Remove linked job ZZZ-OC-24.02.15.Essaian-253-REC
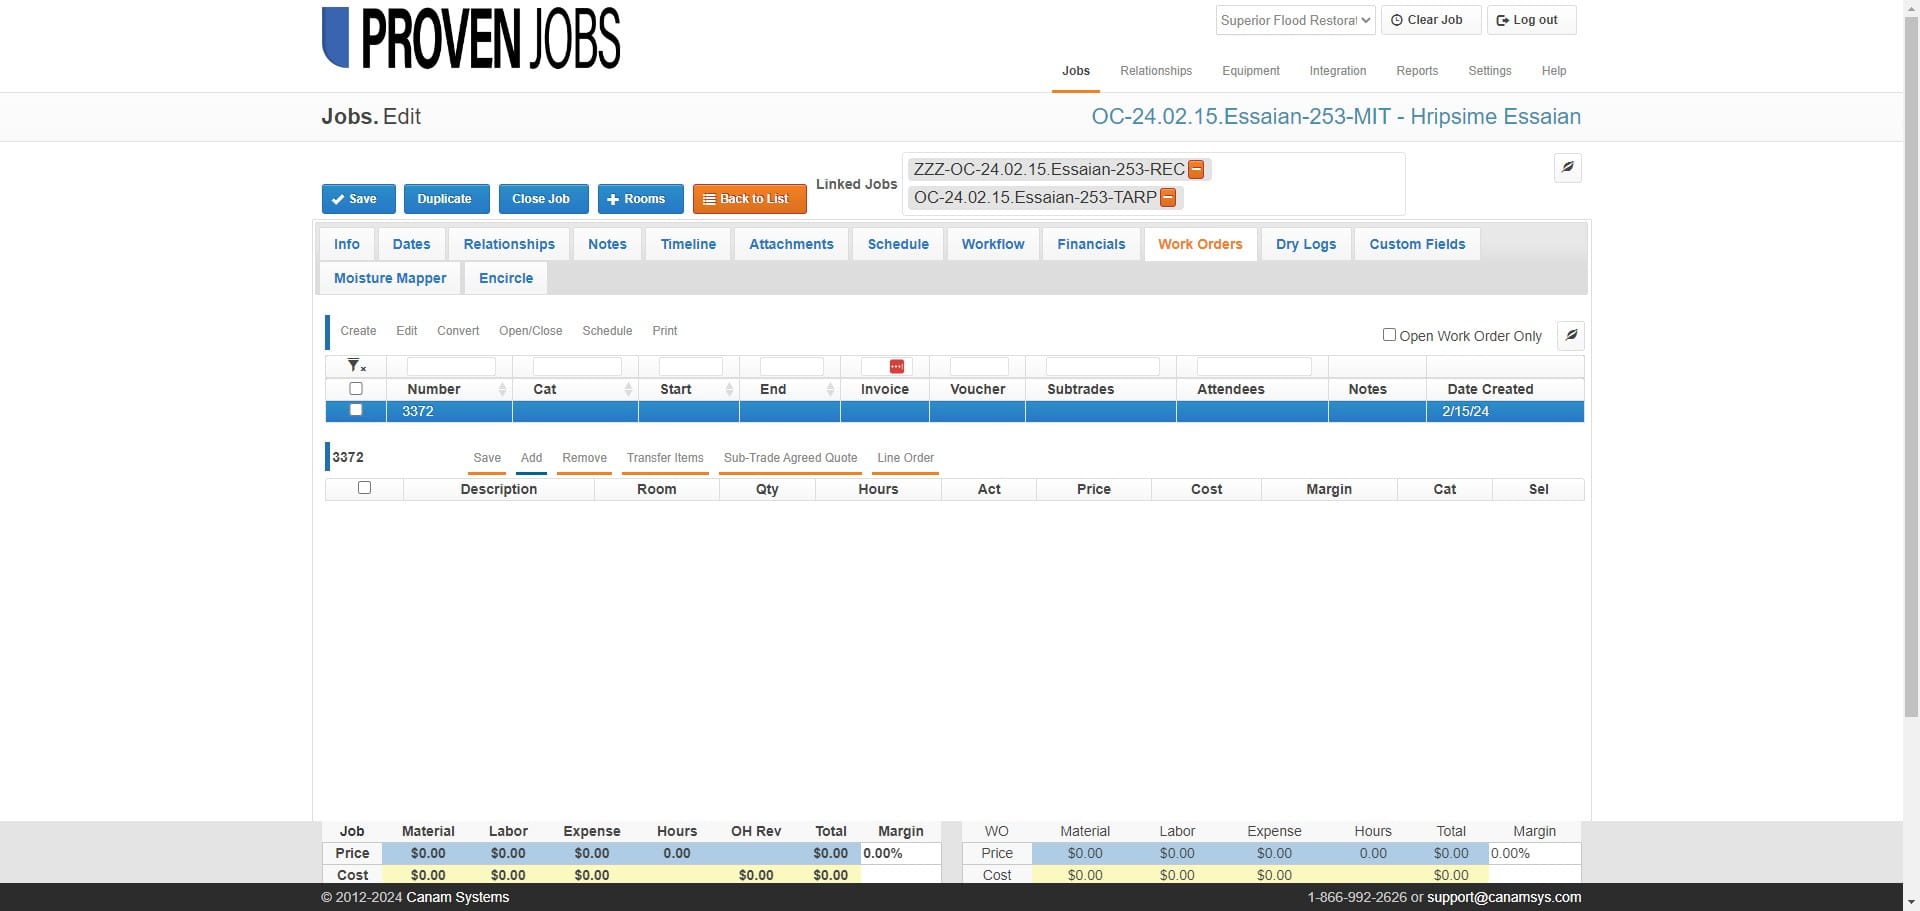The height and width of the screenshot is (911, 1920). pos(1196,170)
